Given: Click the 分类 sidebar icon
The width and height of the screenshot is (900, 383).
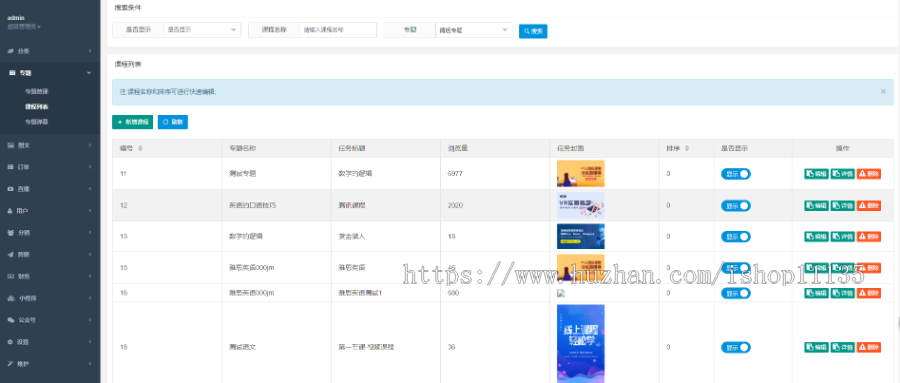Looking at the screenshot, I should 10,51.
